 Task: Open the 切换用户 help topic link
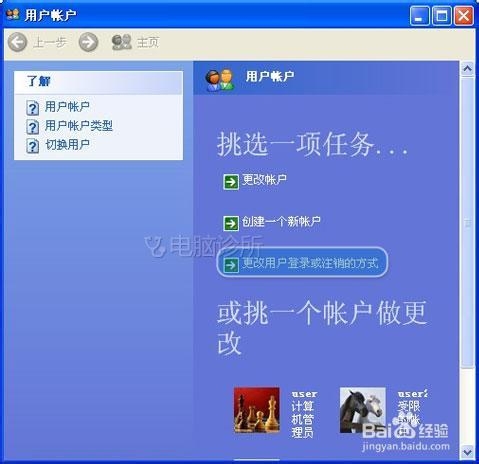click(x=67, y=145)
